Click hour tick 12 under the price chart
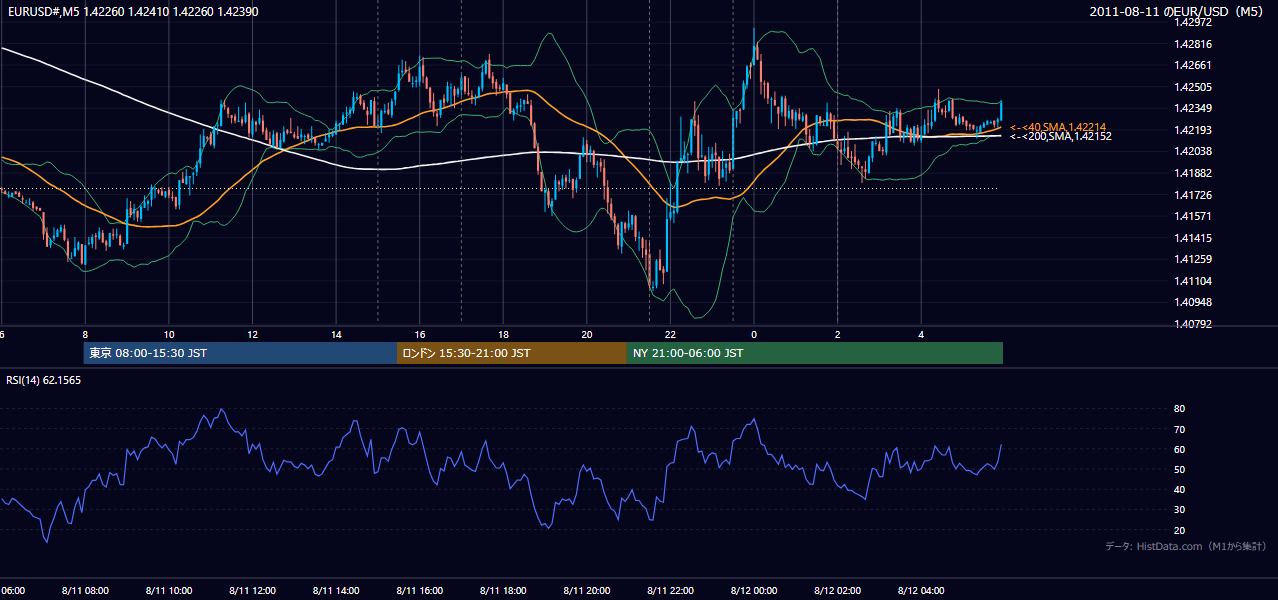This screenshot has height=600, width=1278. coord(253,334)
